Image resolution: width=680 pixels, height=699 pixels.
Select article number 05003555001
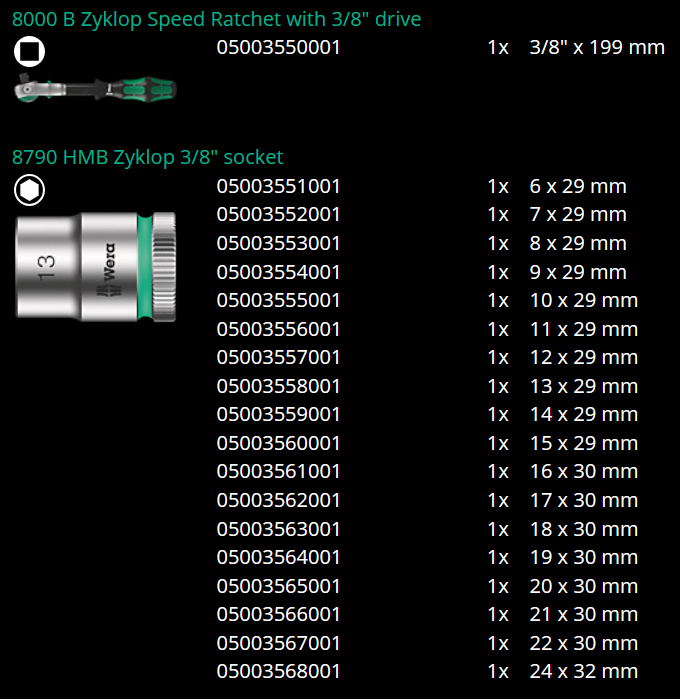tap(278, 300)
